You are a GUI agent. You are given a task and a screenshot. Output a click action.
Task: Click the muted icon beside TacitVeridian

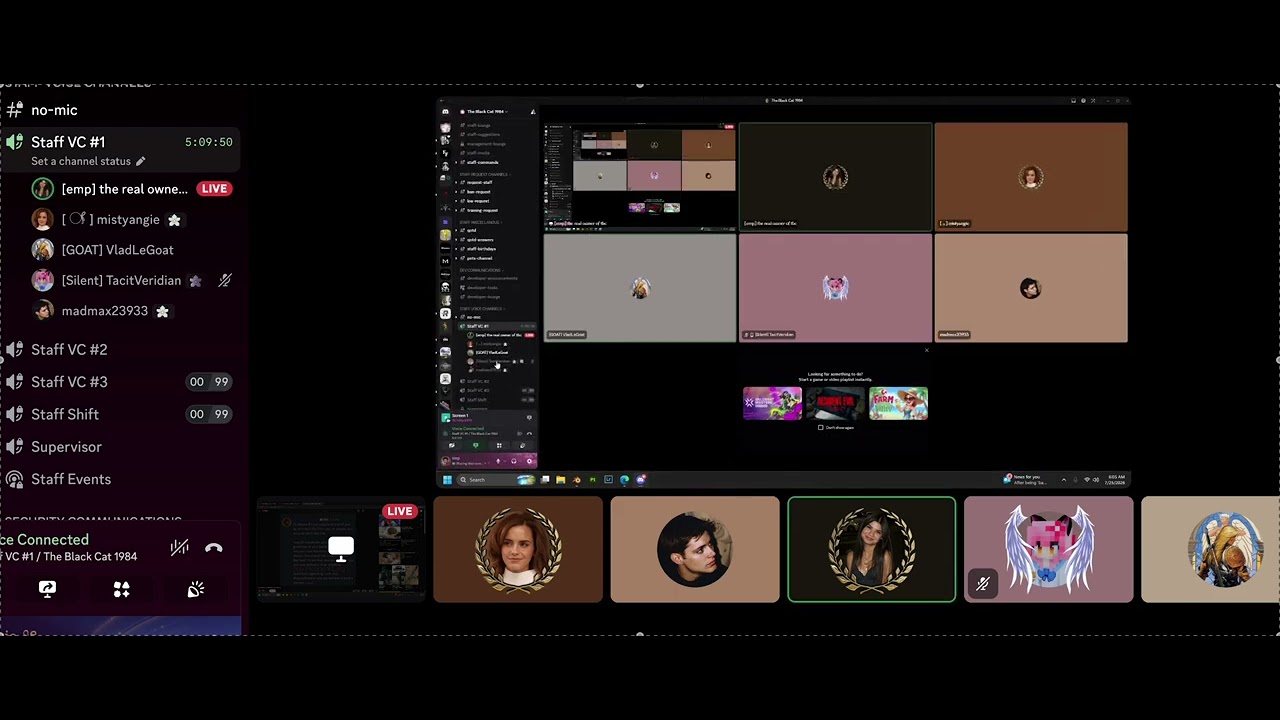(225, 281)
